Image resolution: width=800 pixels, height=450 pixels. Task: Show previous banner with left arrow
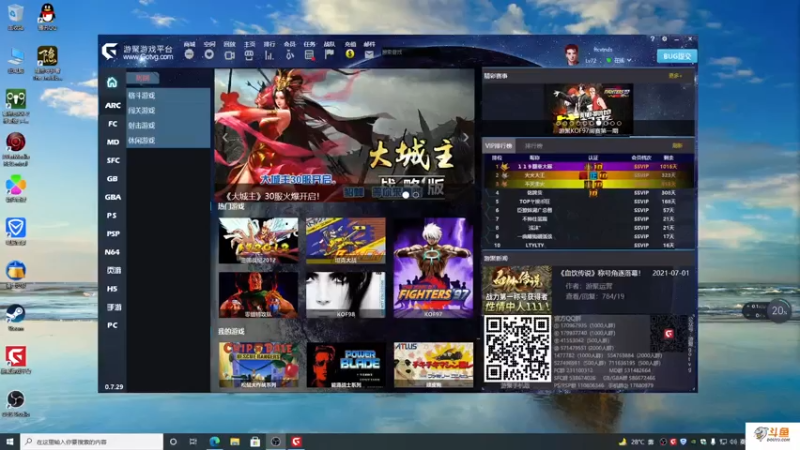pos(225,138)
